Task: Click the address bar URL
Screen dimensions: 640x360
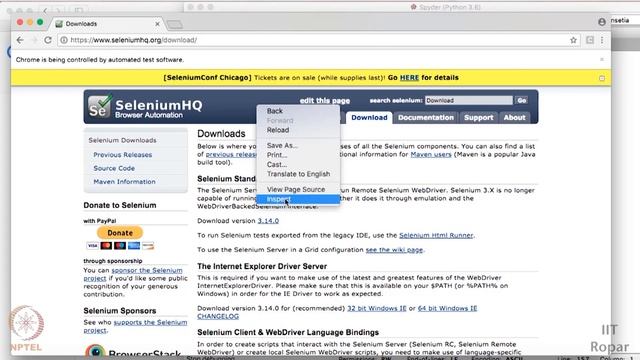Action: click(133, 40)
